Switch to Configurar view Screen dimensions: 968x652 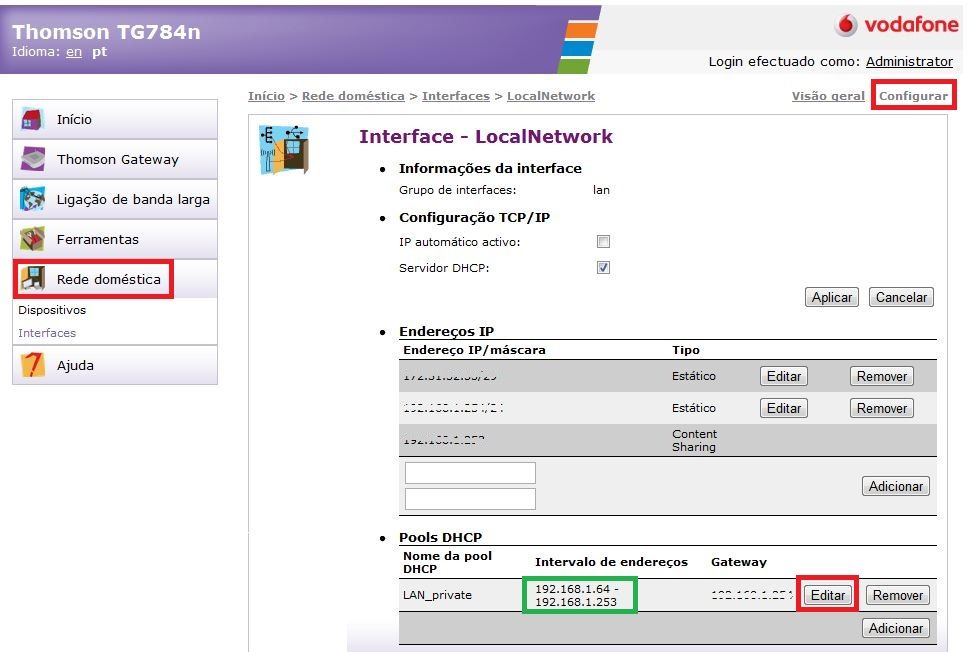coord(913,96)
